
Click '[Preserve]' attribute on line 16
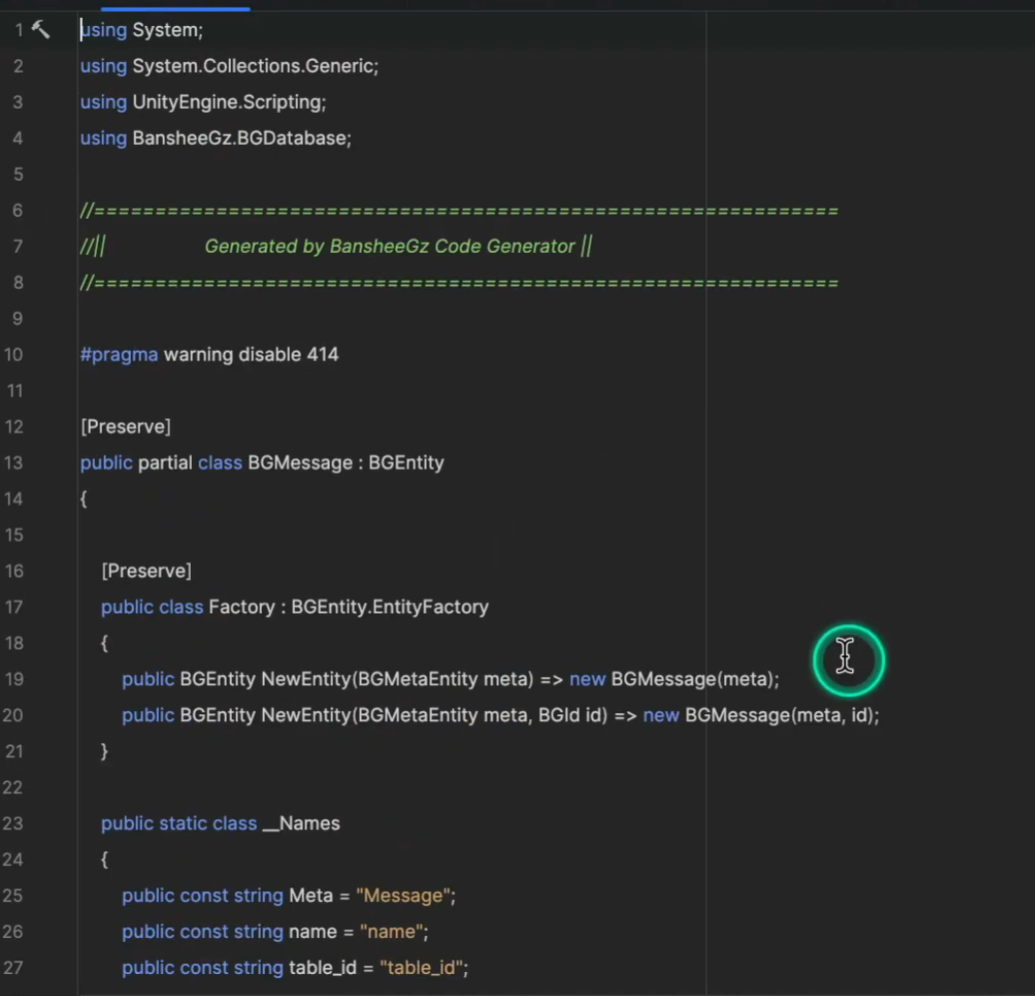147,571
